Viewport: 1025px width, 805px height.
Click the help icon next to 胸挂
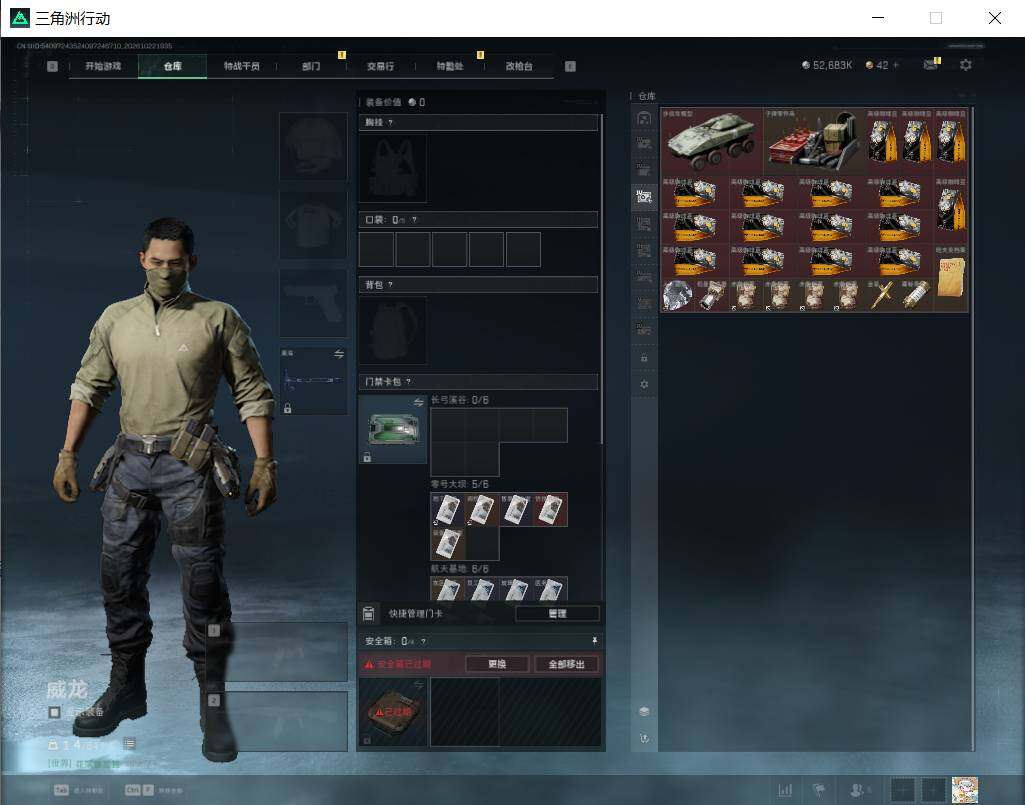pos(390,122)
